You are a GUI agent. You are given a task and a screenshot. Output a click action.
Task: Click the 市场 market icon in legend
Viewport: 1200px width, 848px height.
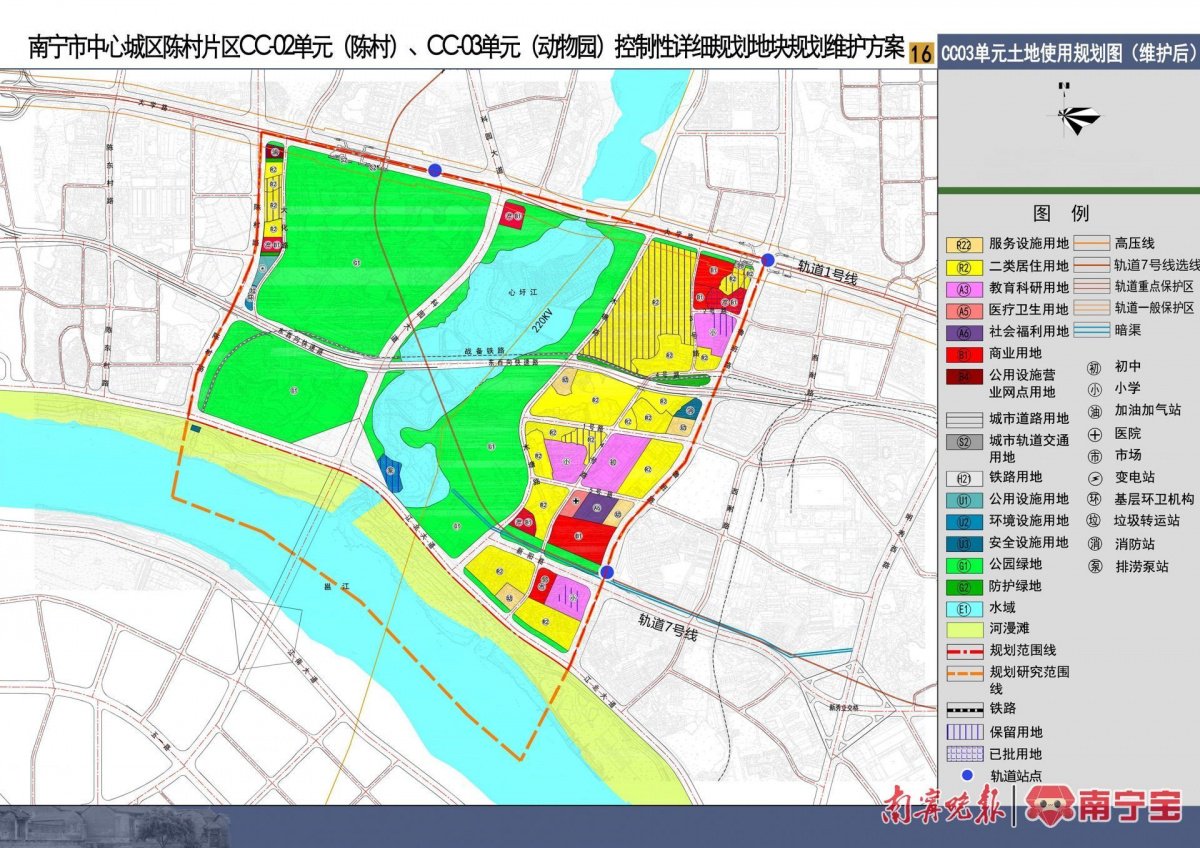[1094, 454]
